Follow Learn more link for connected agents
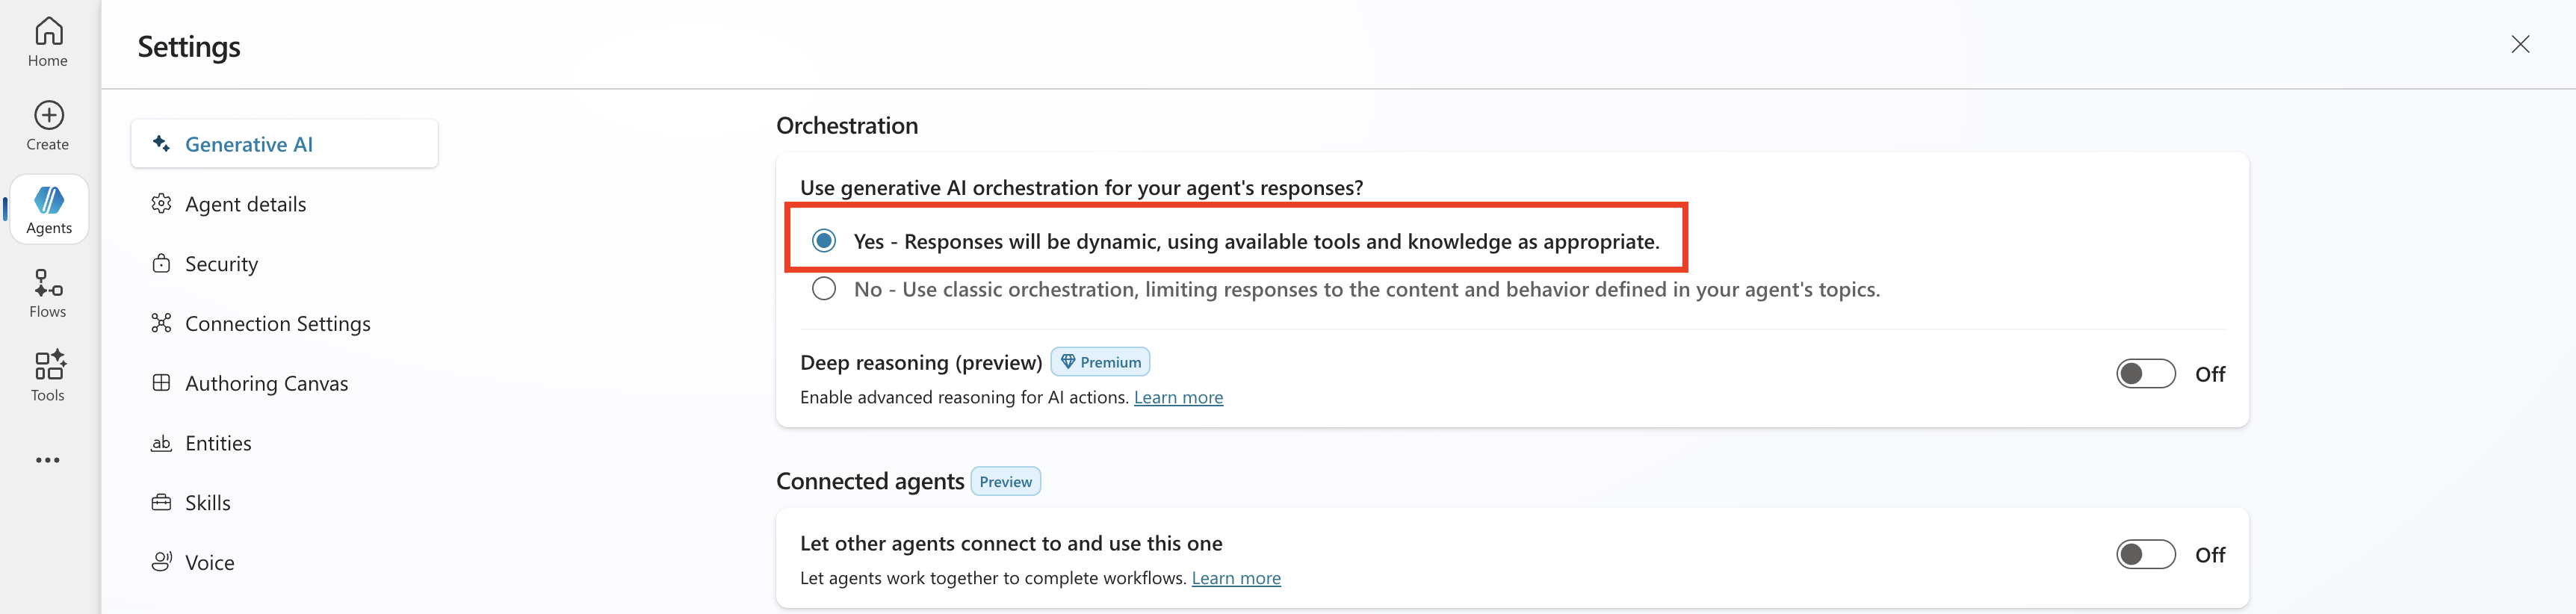The width and height of the screenshot is (2576, 614). [1236, 578]
